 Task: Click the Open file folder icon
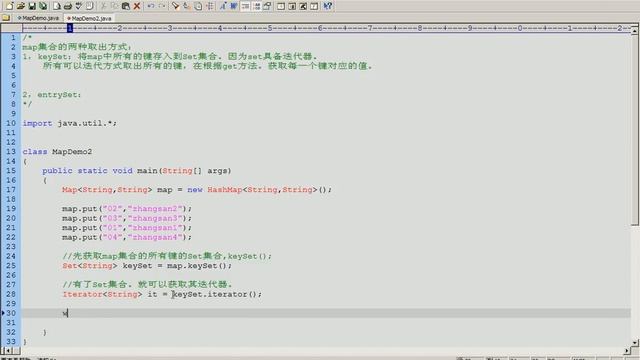point(21,6)
